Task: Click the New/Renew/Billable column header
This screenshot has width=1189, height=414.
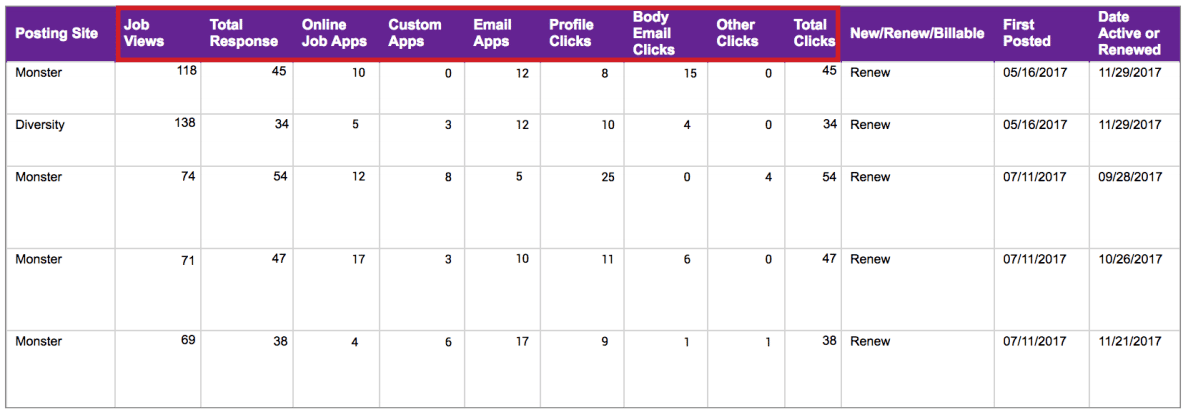Action: pyautogui.click(x=916, y=33)
